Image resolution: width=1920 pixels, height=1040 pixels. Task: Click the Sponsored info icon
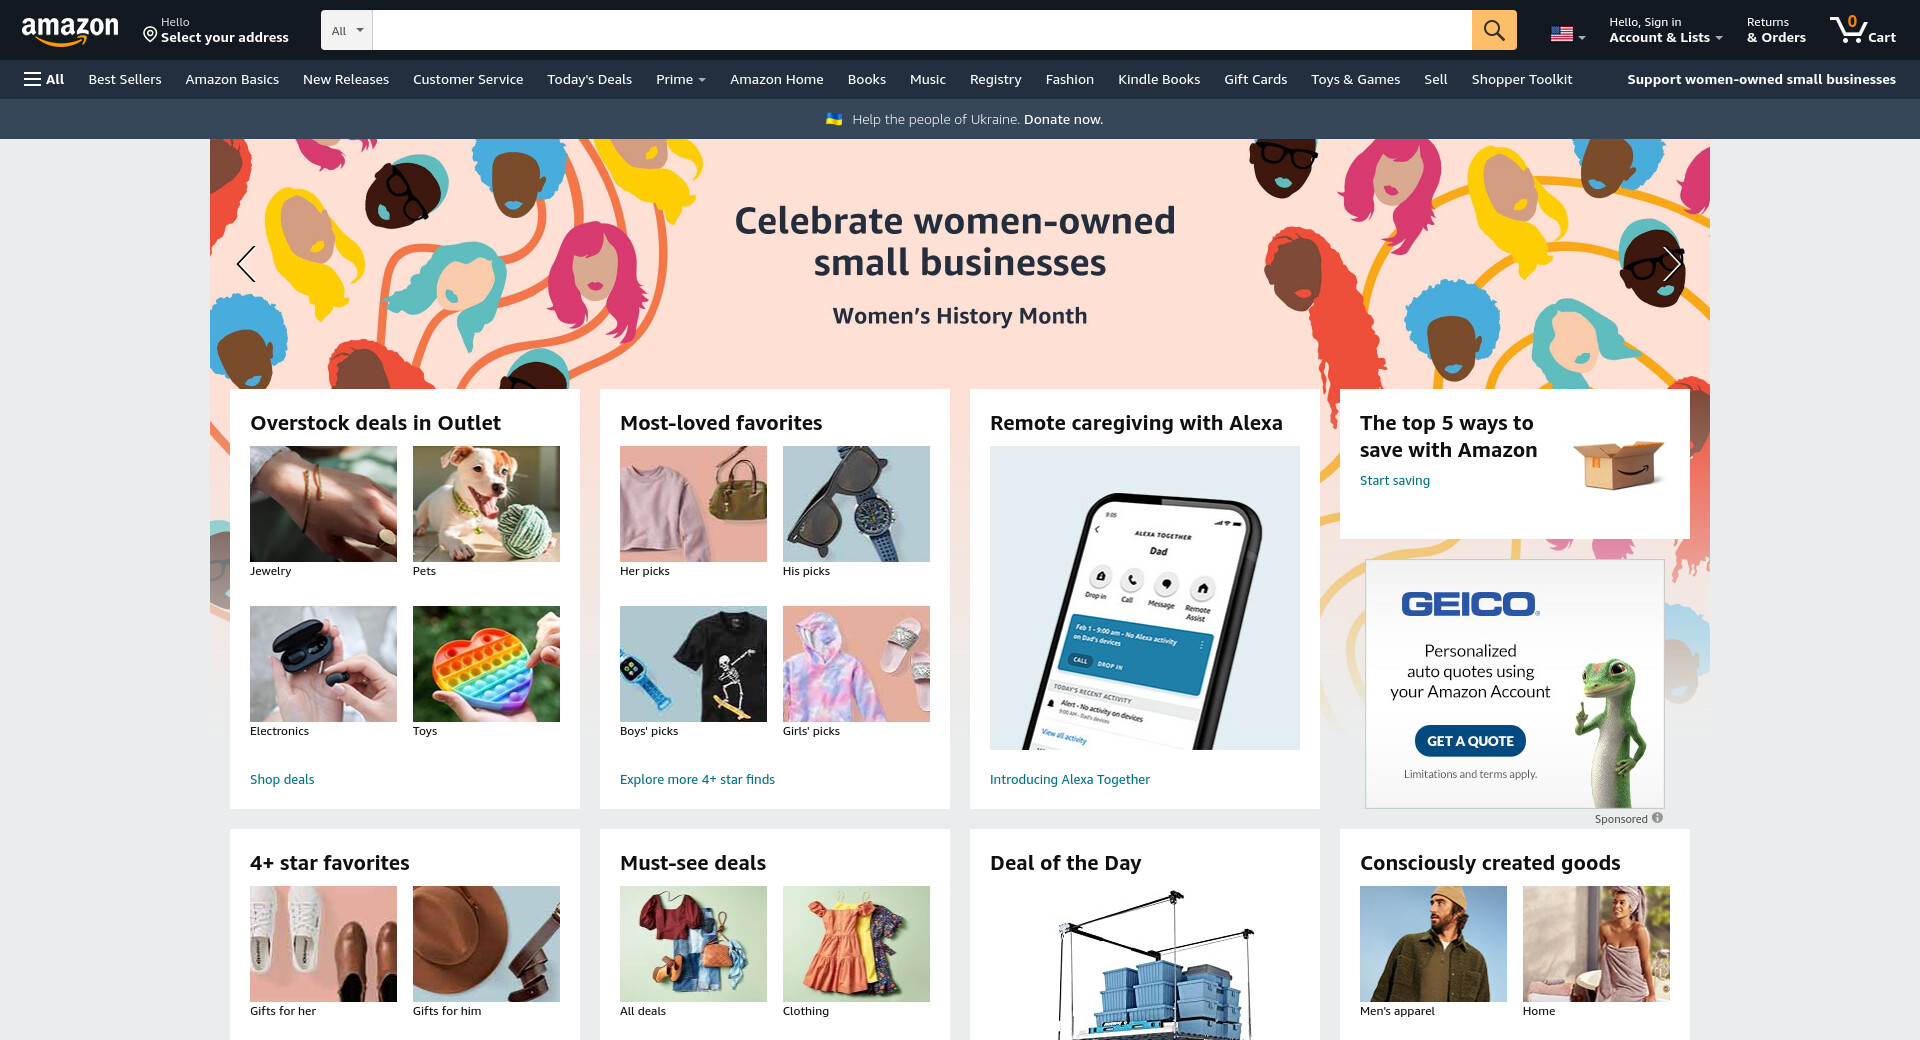pos(1657,818)
